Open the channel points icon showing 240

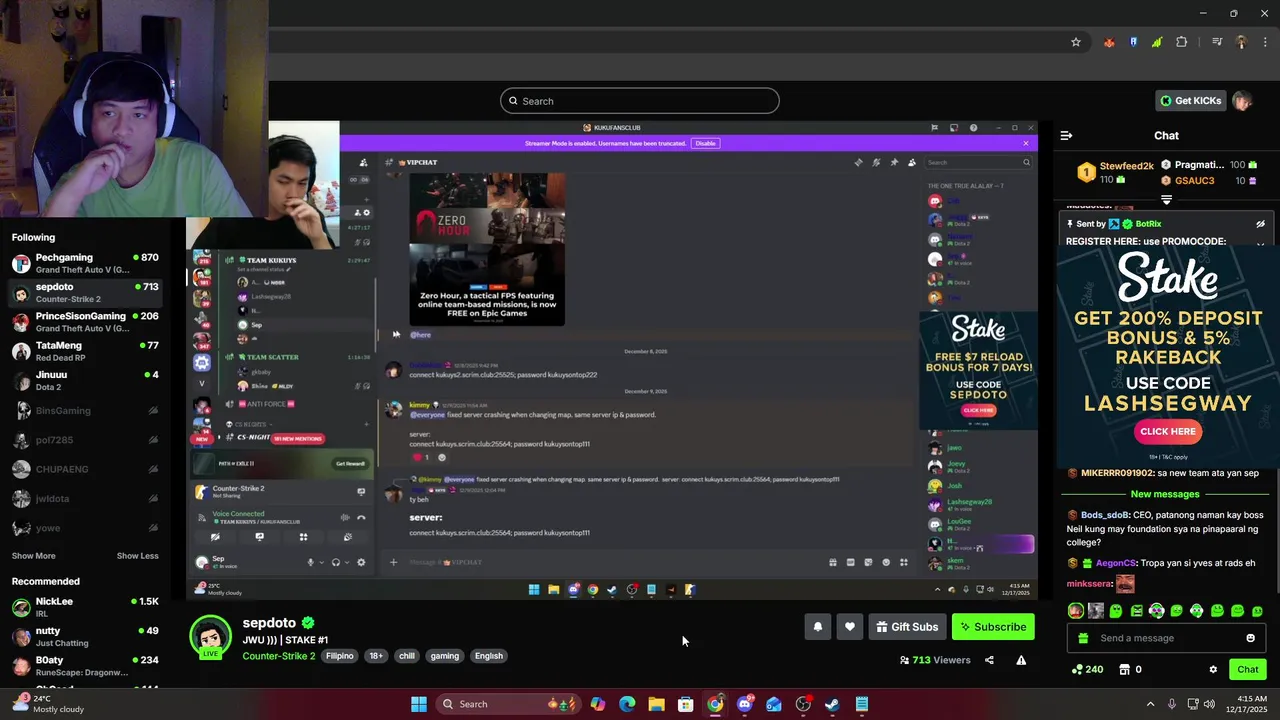pyautogui.click(x=1087, y=669)
